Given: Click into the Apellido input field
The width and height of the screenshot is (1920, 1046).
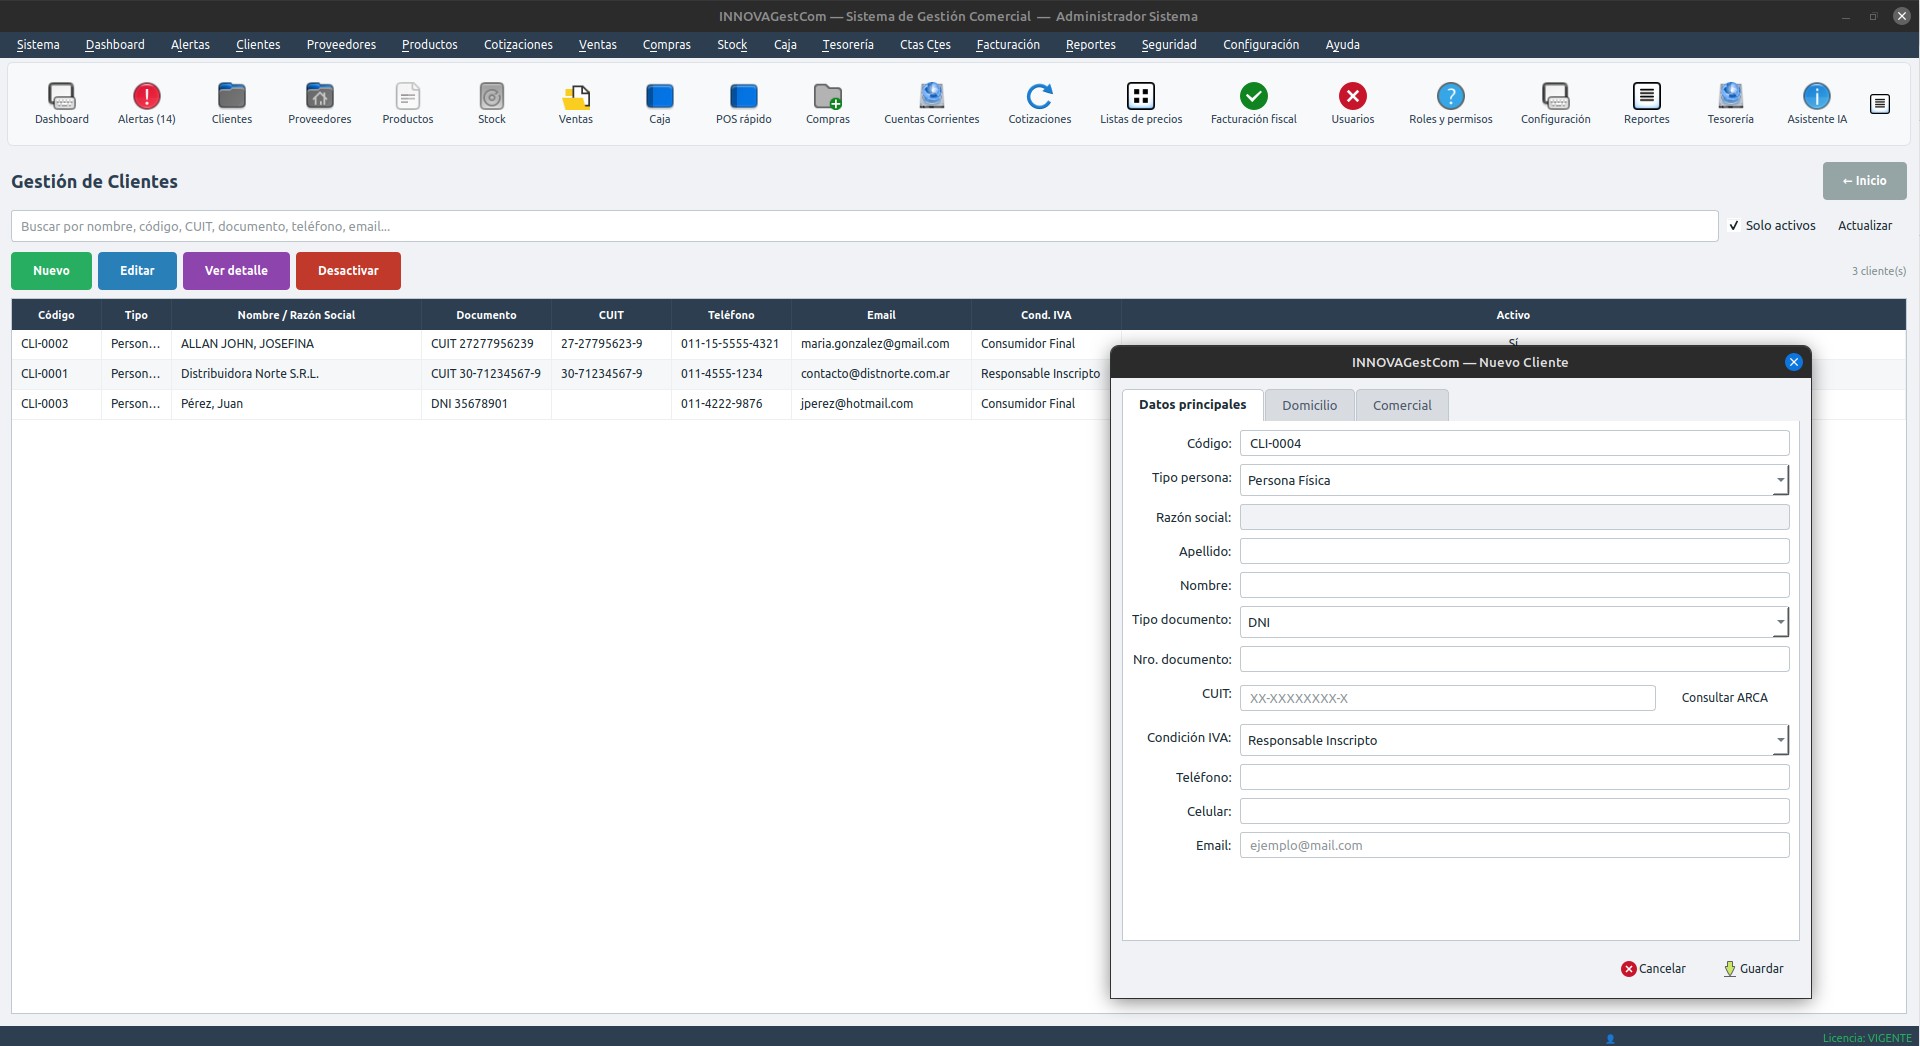Looking at the screenshot, I should tap(1514, 552).
